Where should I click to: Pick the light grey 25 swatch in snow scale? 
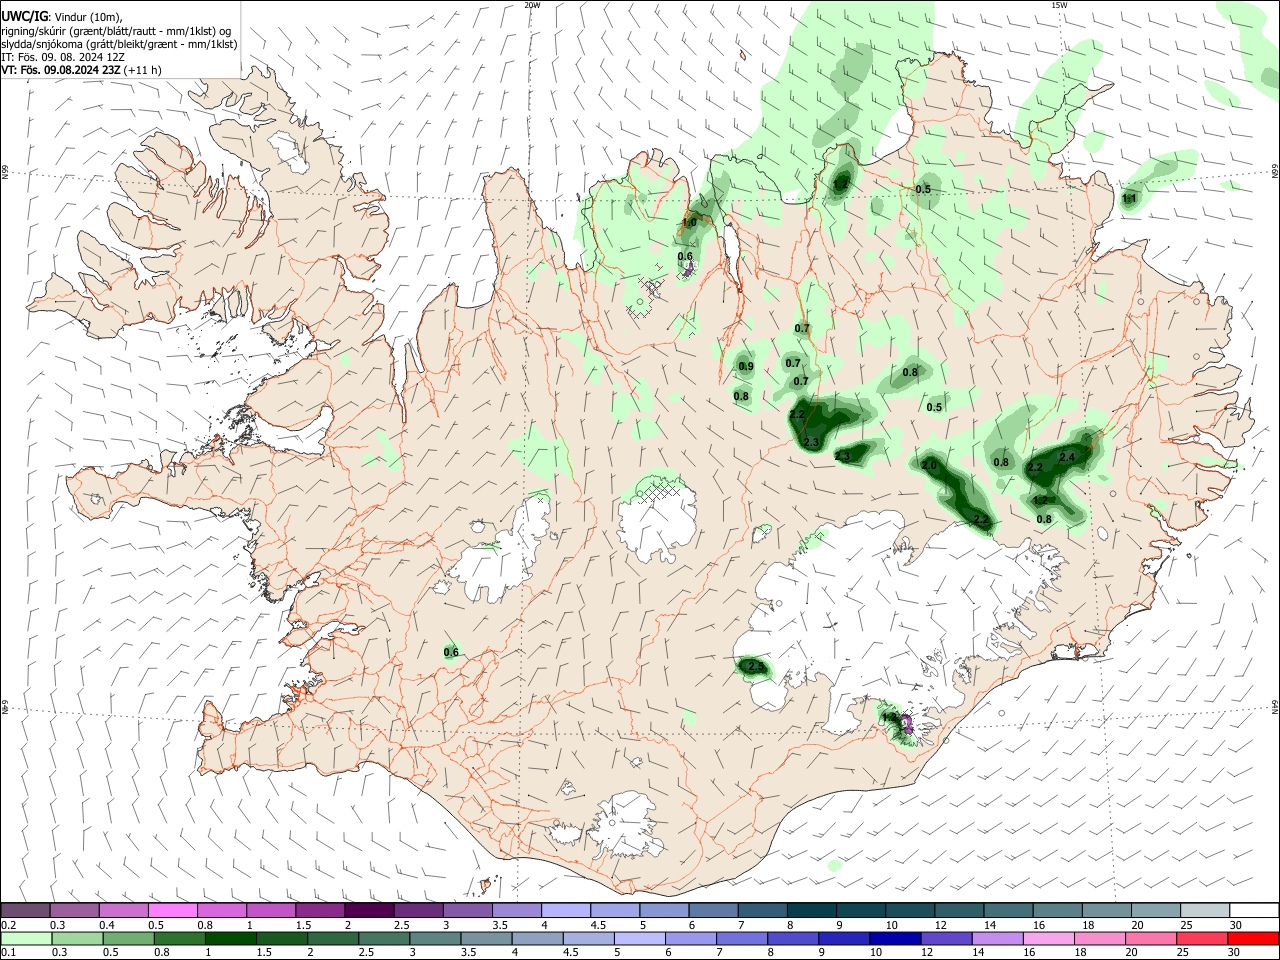coord(1205,911)
